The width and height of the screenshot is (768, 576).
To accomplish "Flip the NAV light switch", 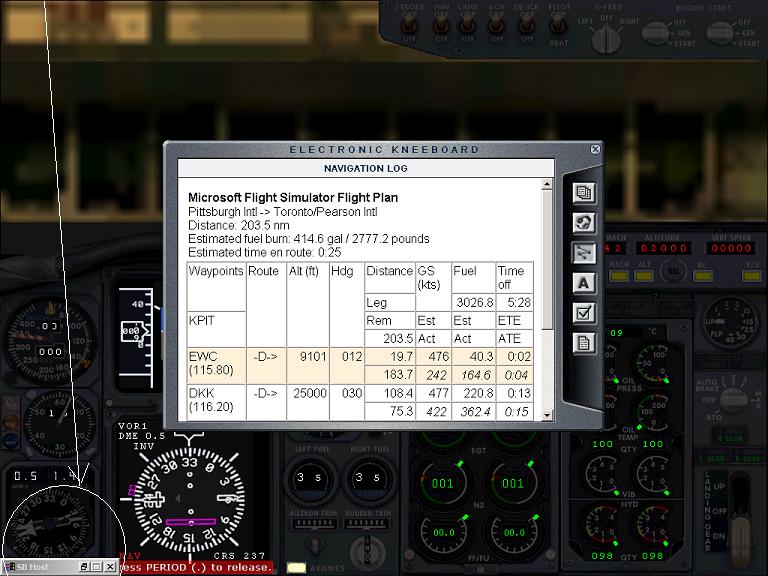I will pyautogui.click(x=441, y=25).
